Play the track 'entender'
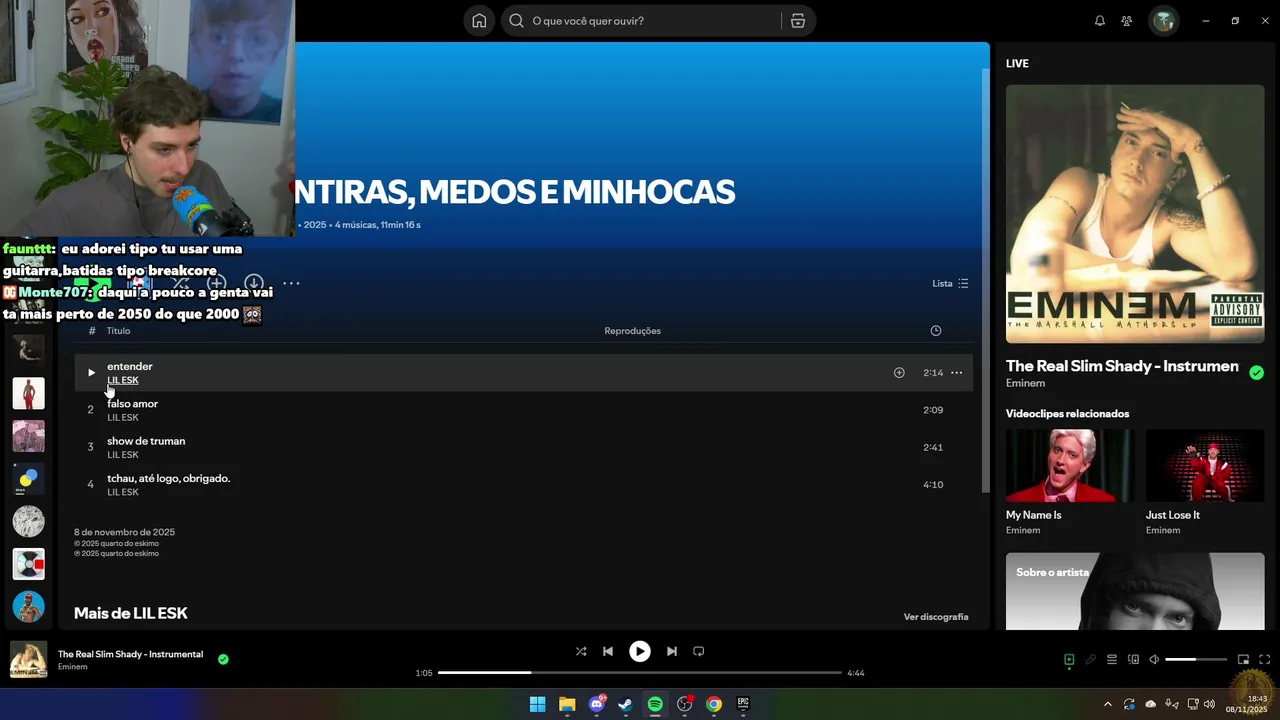Image resolution: width=1280 pixels, height=720 pixels. coord(91,373)
